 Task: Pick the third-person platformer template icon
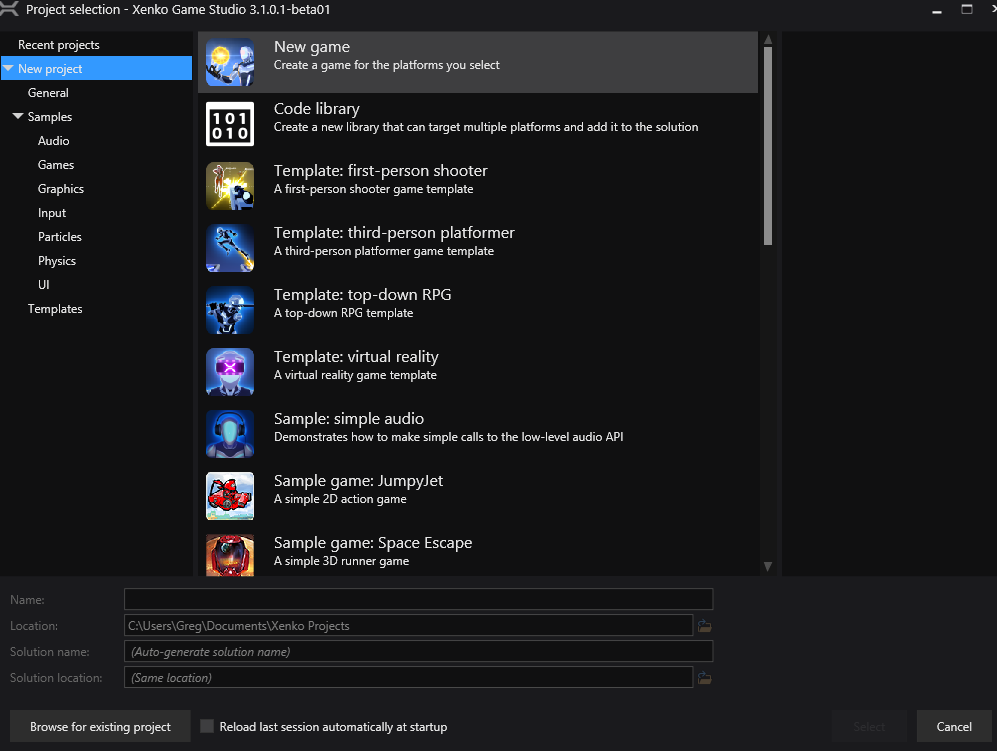(230, 248)
